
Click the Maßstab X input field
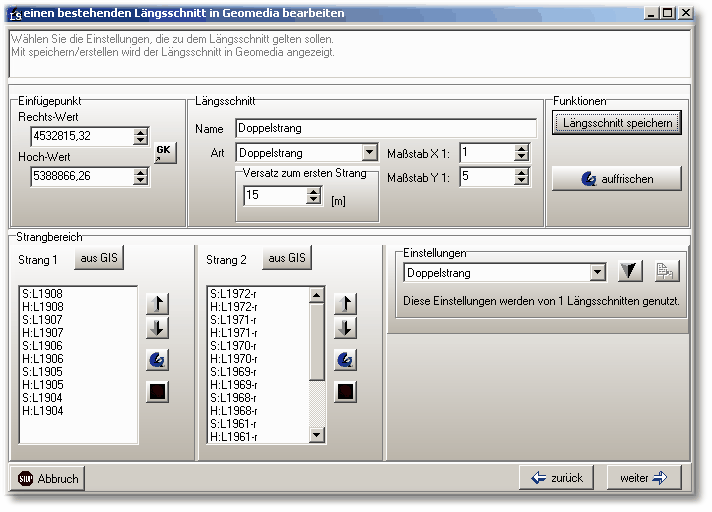pos(487,153)
